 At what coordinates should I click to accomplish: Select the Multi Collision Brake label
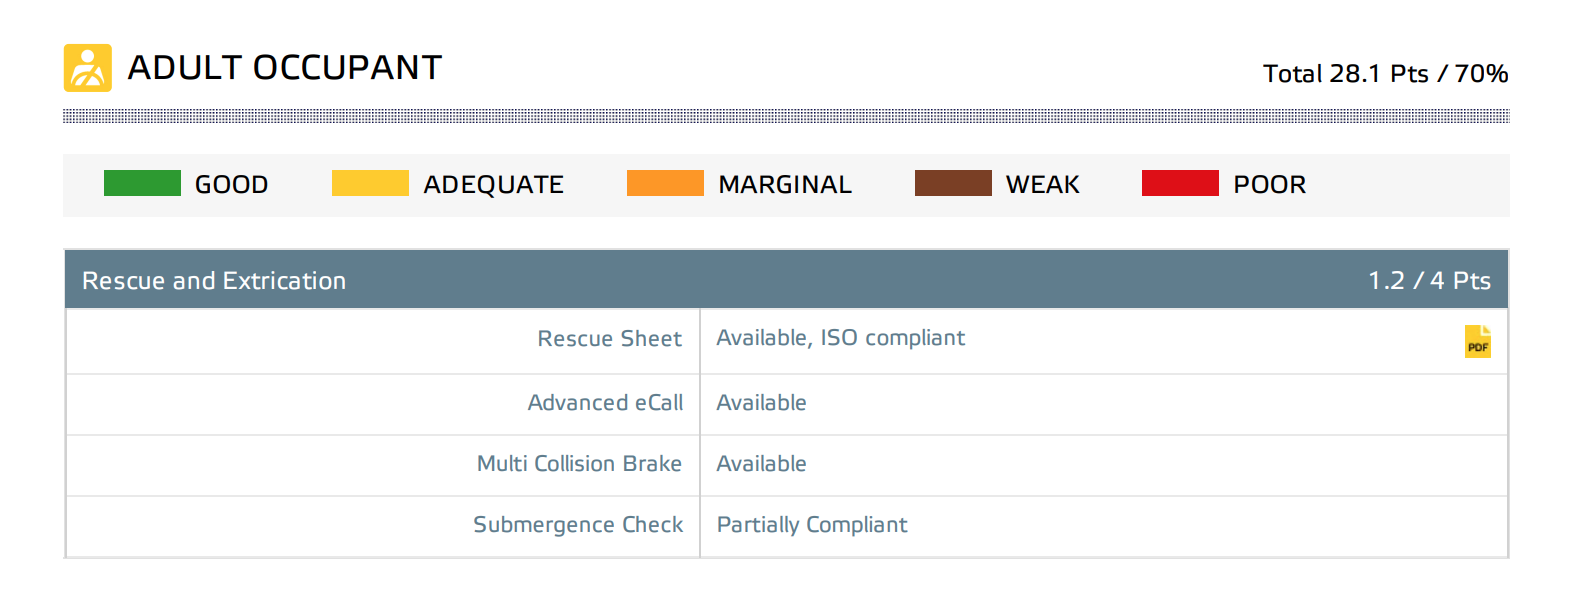[579, 464]
